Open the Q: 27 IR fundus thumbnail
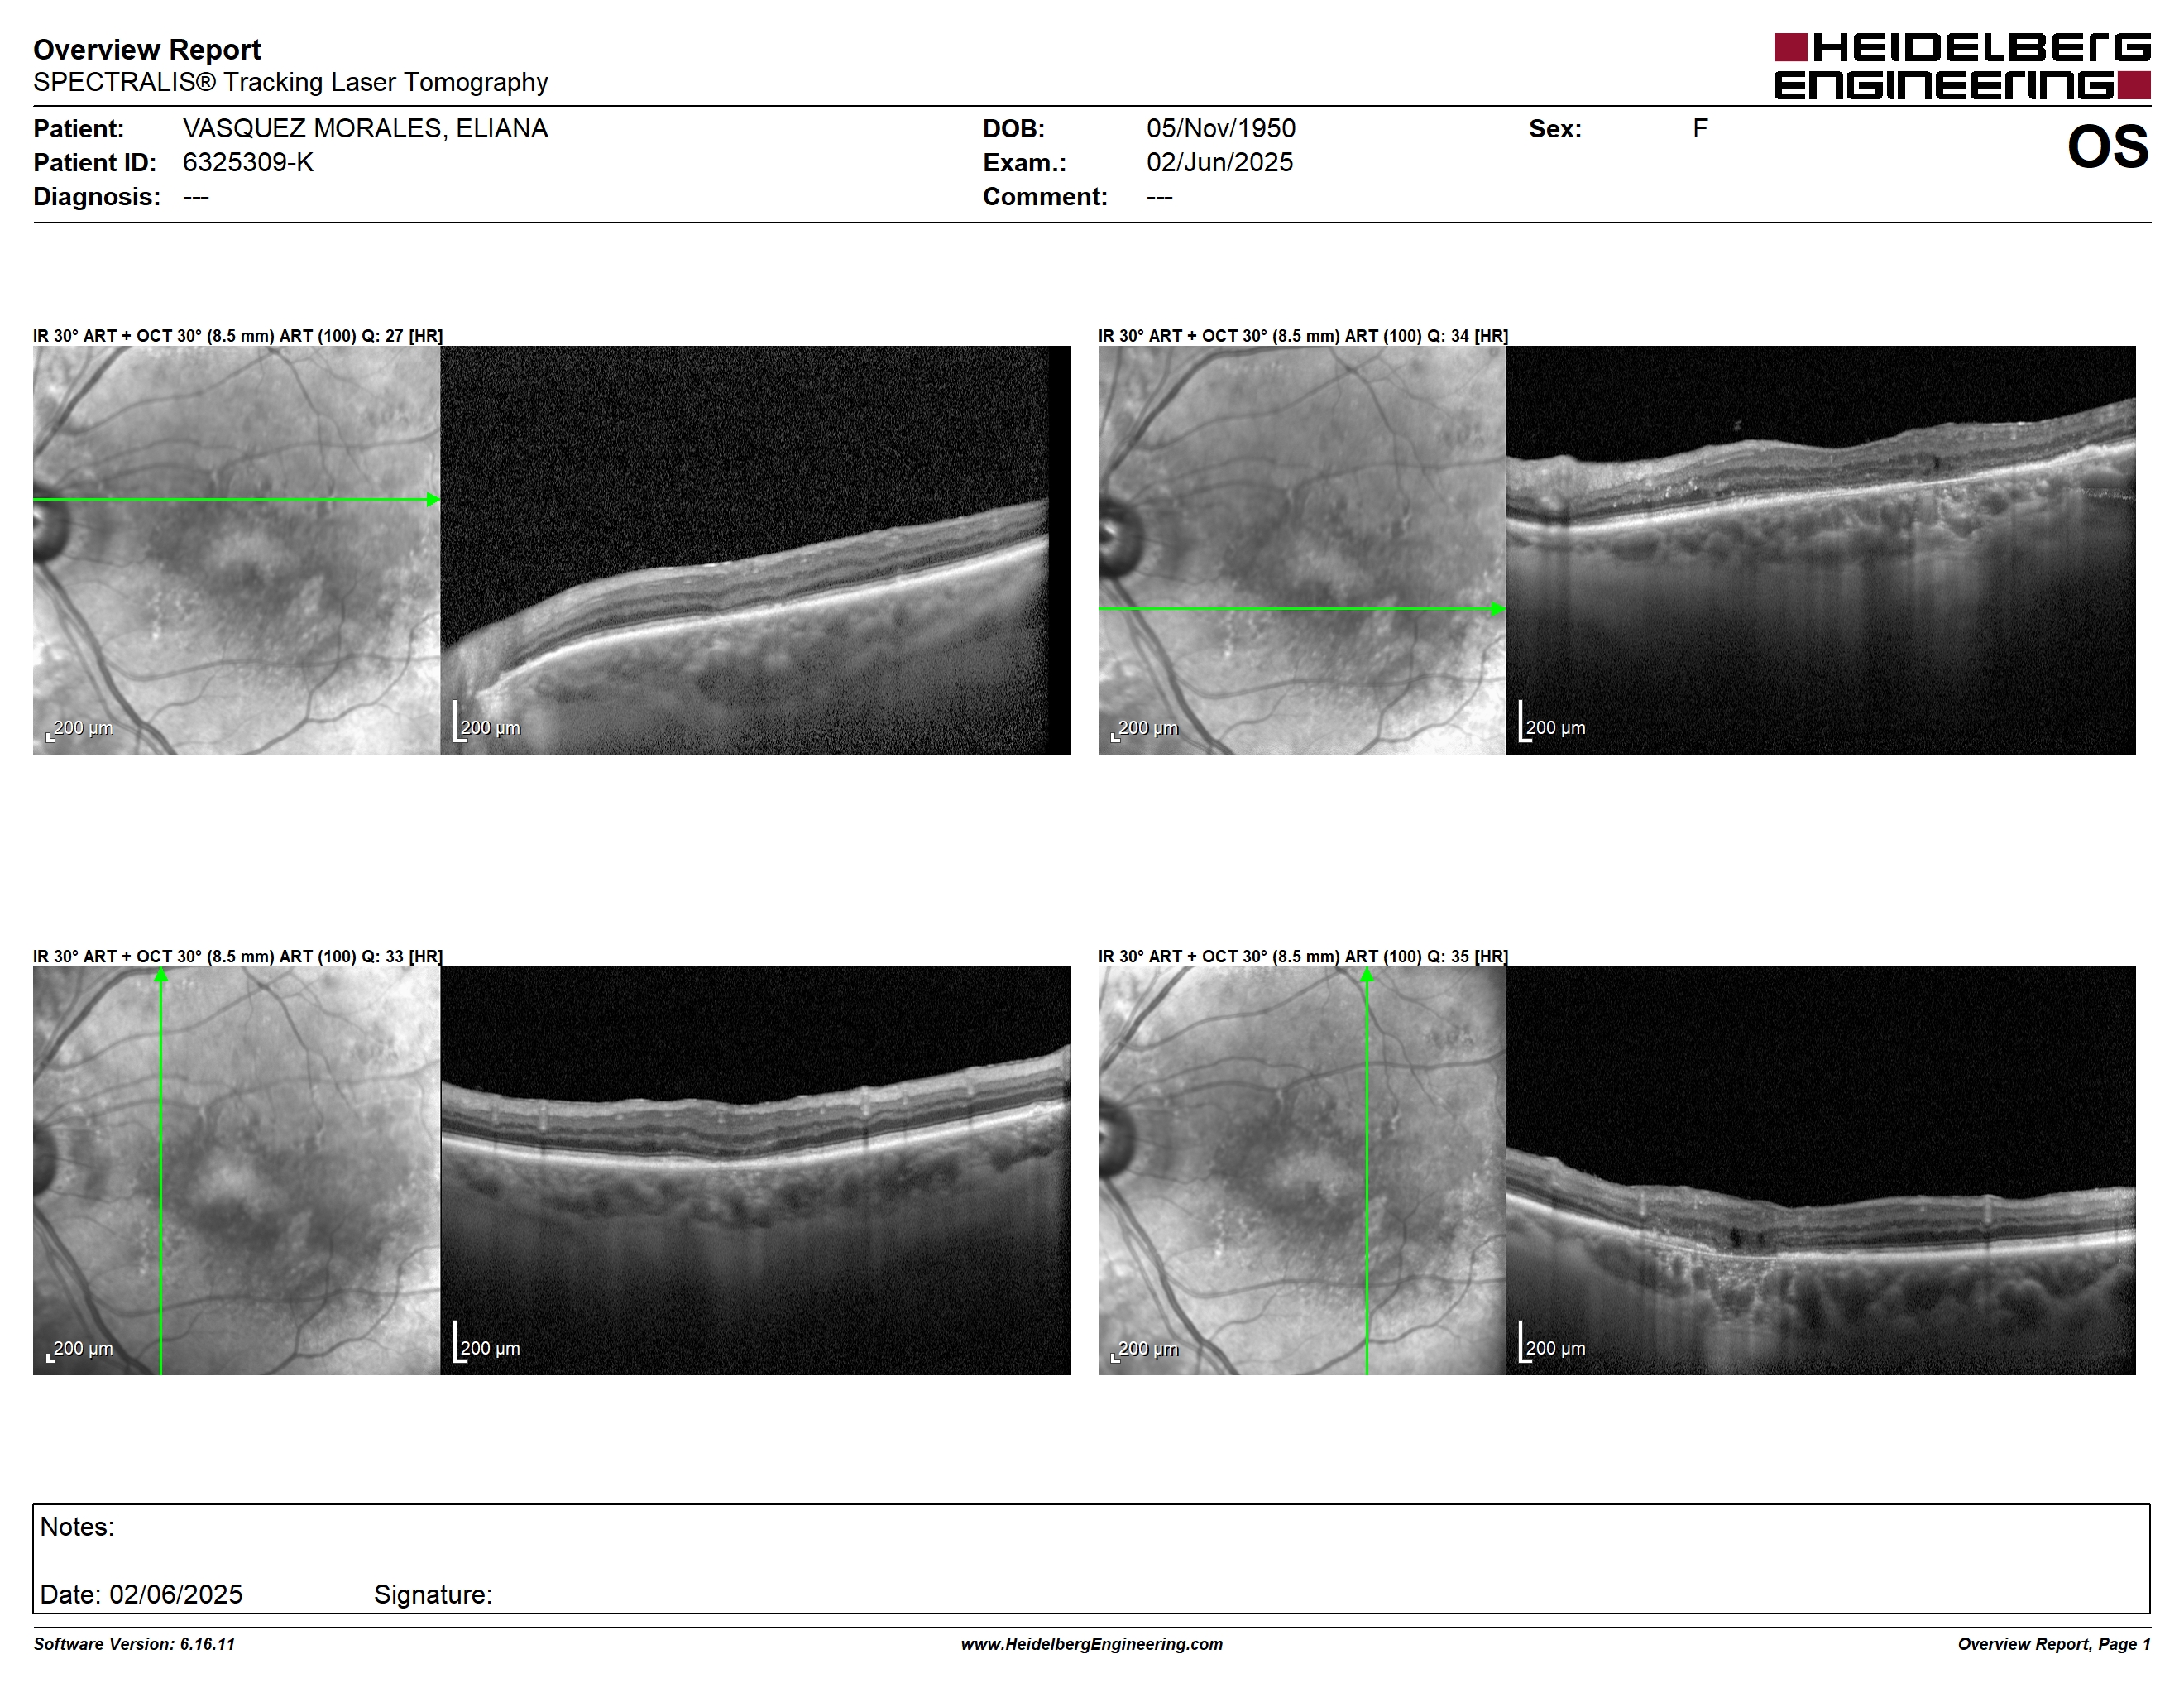The width and height of the screenshot is (2184, 1688). 236,550
